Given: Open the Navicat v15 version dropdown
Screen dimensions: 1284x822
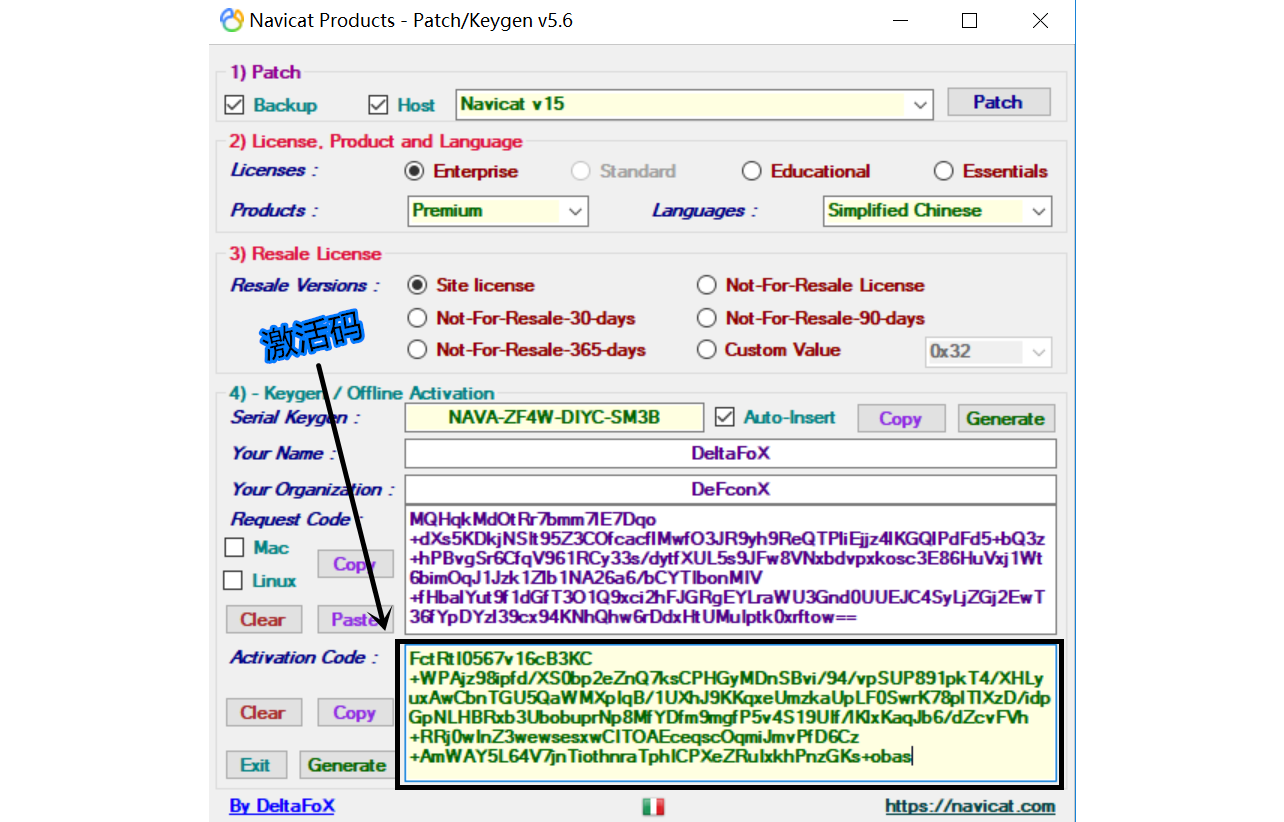Looking at the screenshot, I should [x=694, y=104].
